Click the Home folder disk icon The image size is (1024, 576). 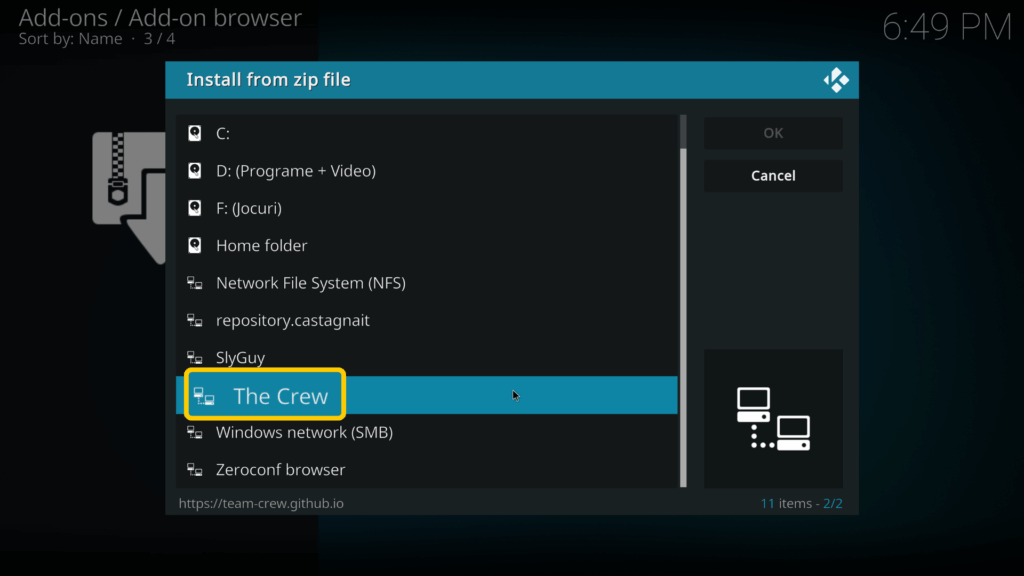(194, 245)
